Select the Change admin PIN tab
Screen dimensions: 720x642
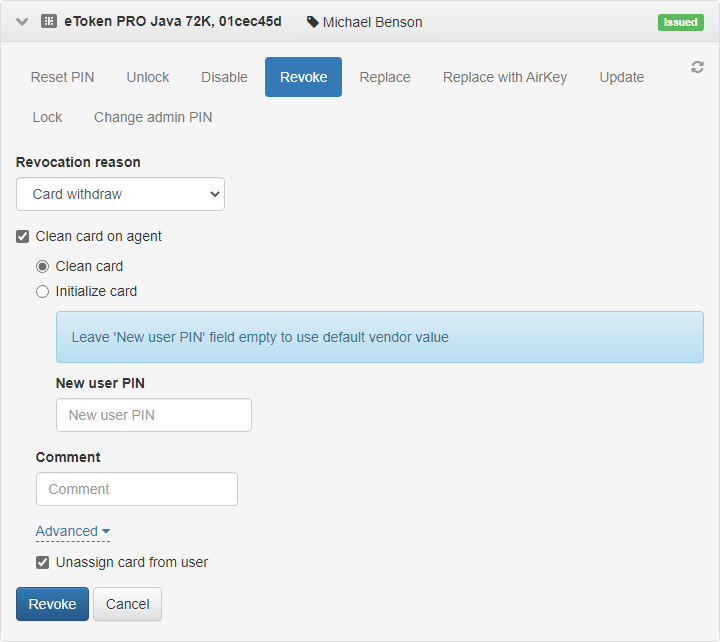click(153, 117)
